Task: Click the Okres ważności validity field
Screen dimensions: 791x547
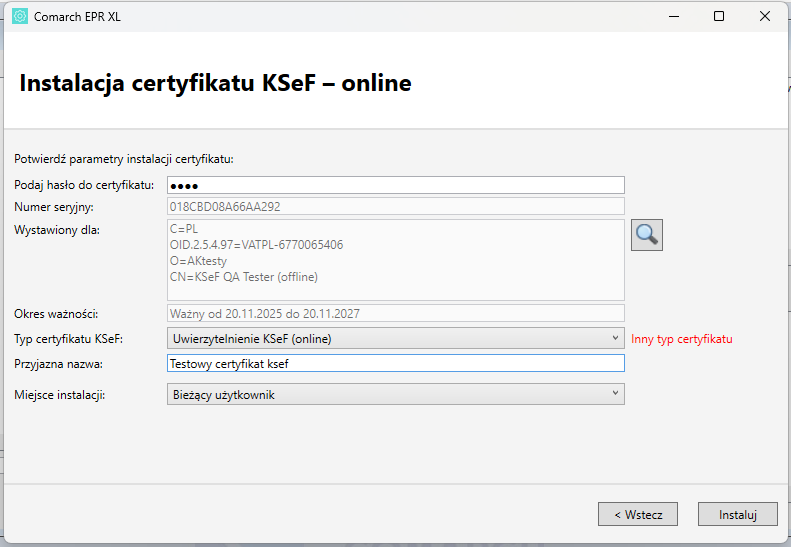Action: [x=395, y=314]
